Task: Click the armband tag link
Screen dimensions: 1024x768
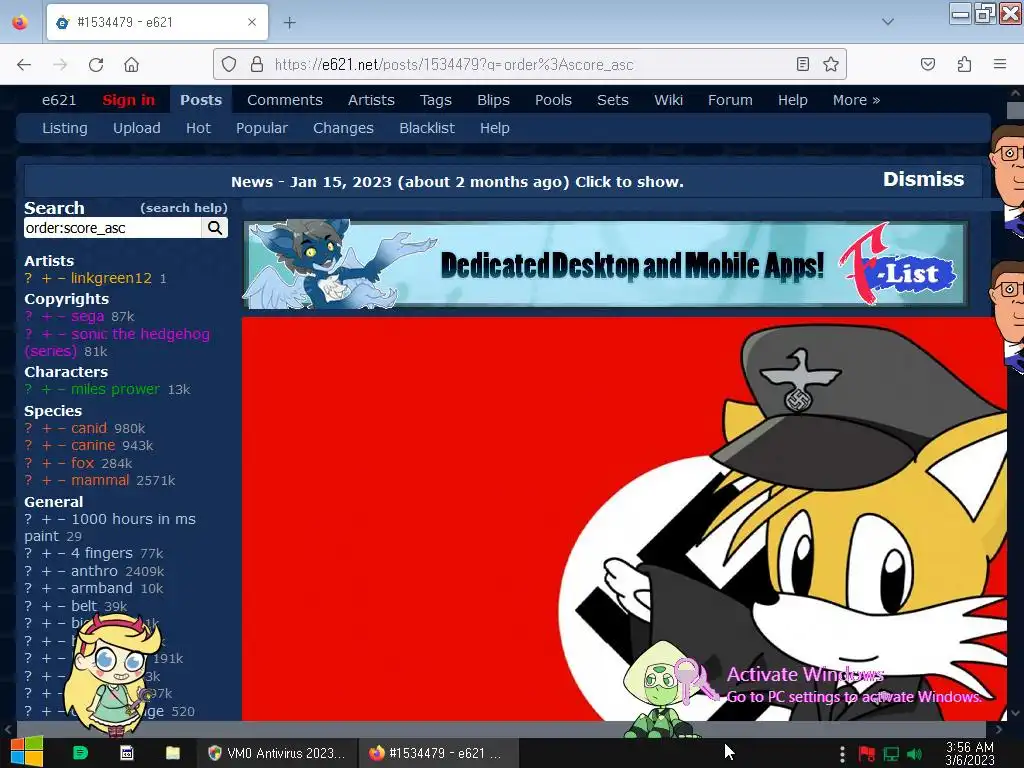Action: point(102,588)
